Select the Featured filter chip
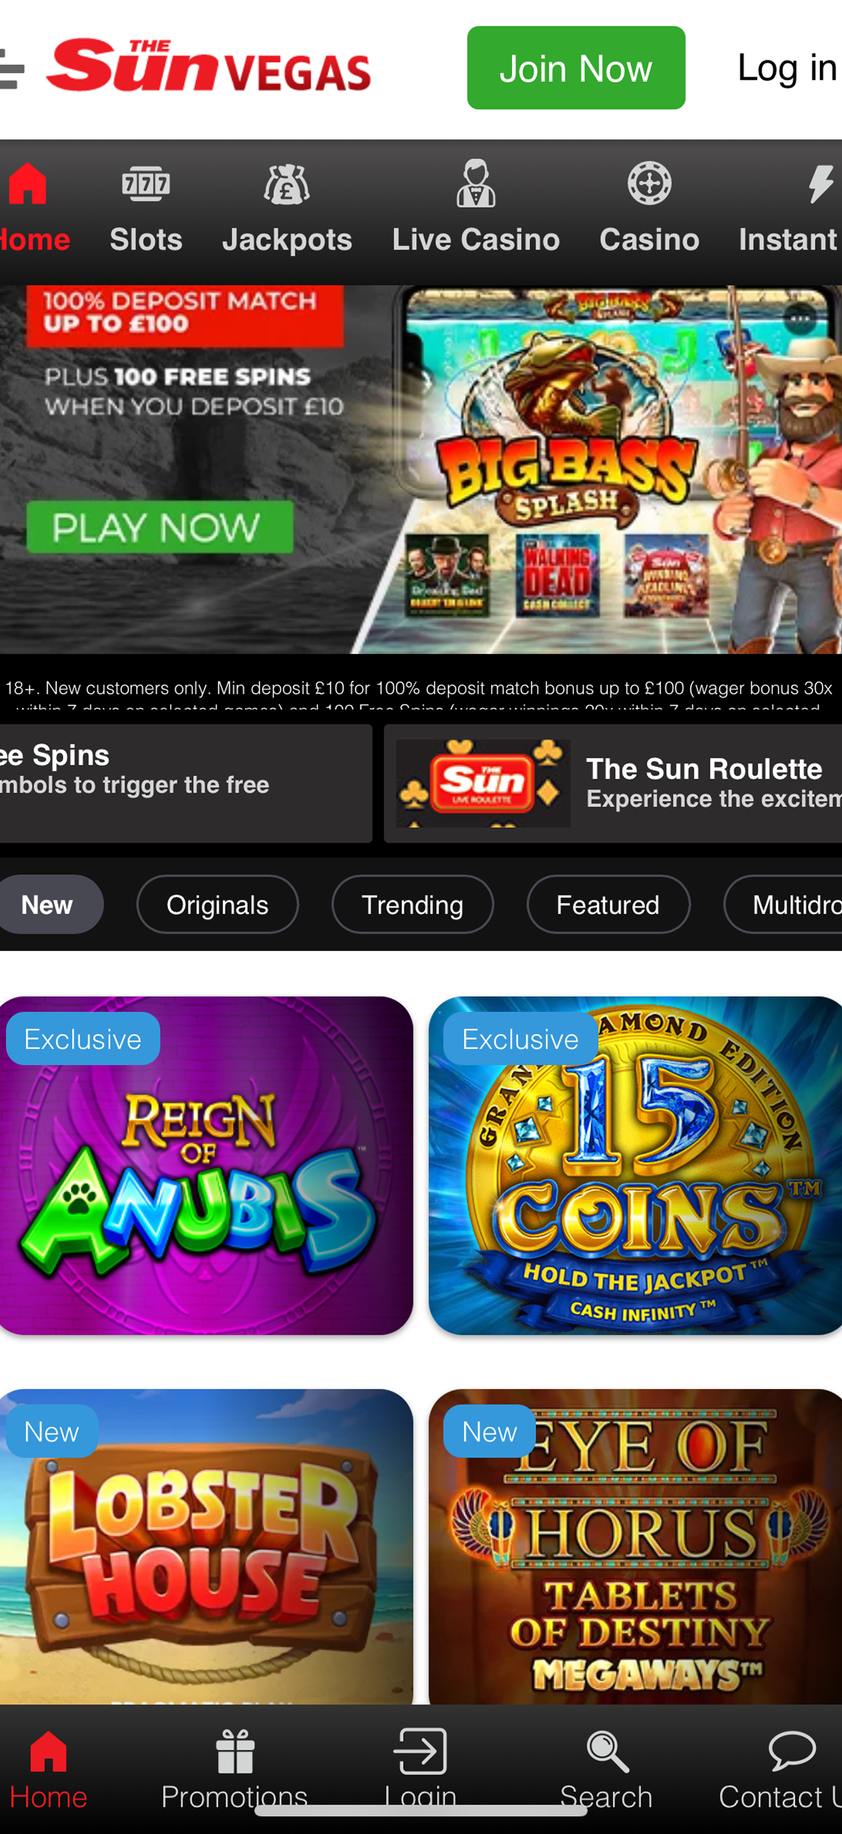This screenshot has width=842, height=1834. point(608,905)
